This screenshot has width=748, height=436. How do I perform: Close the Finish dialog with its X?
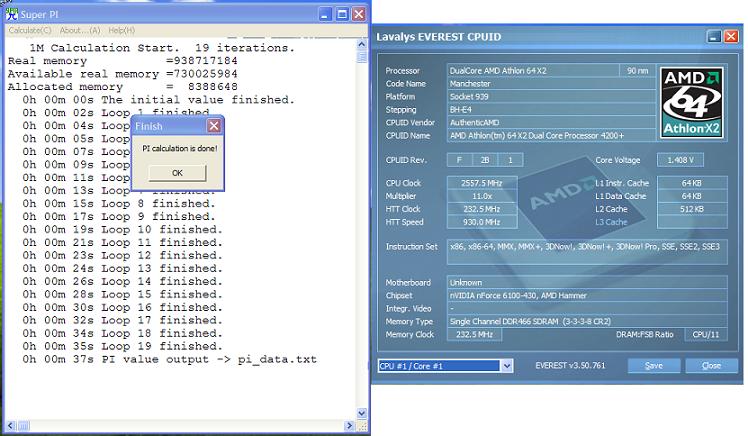click(x=214, y=126)
